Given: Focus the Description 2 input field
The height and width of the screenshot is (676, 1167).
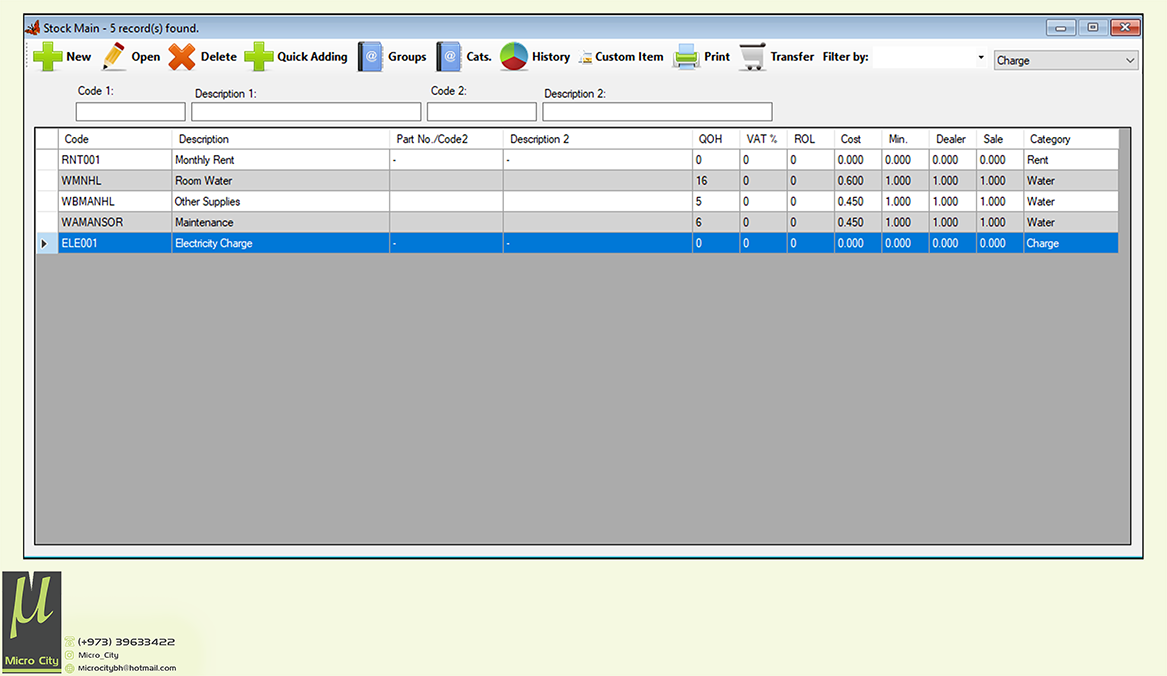Looking at the screenshot, I should click(x=657, y=112).
